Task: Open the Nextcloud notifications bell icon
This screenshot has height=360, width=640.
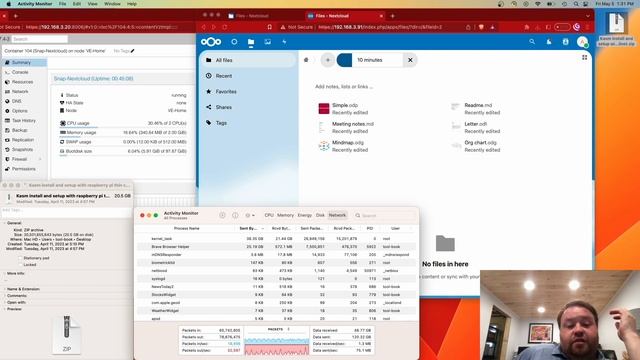Action: (549, 42)
